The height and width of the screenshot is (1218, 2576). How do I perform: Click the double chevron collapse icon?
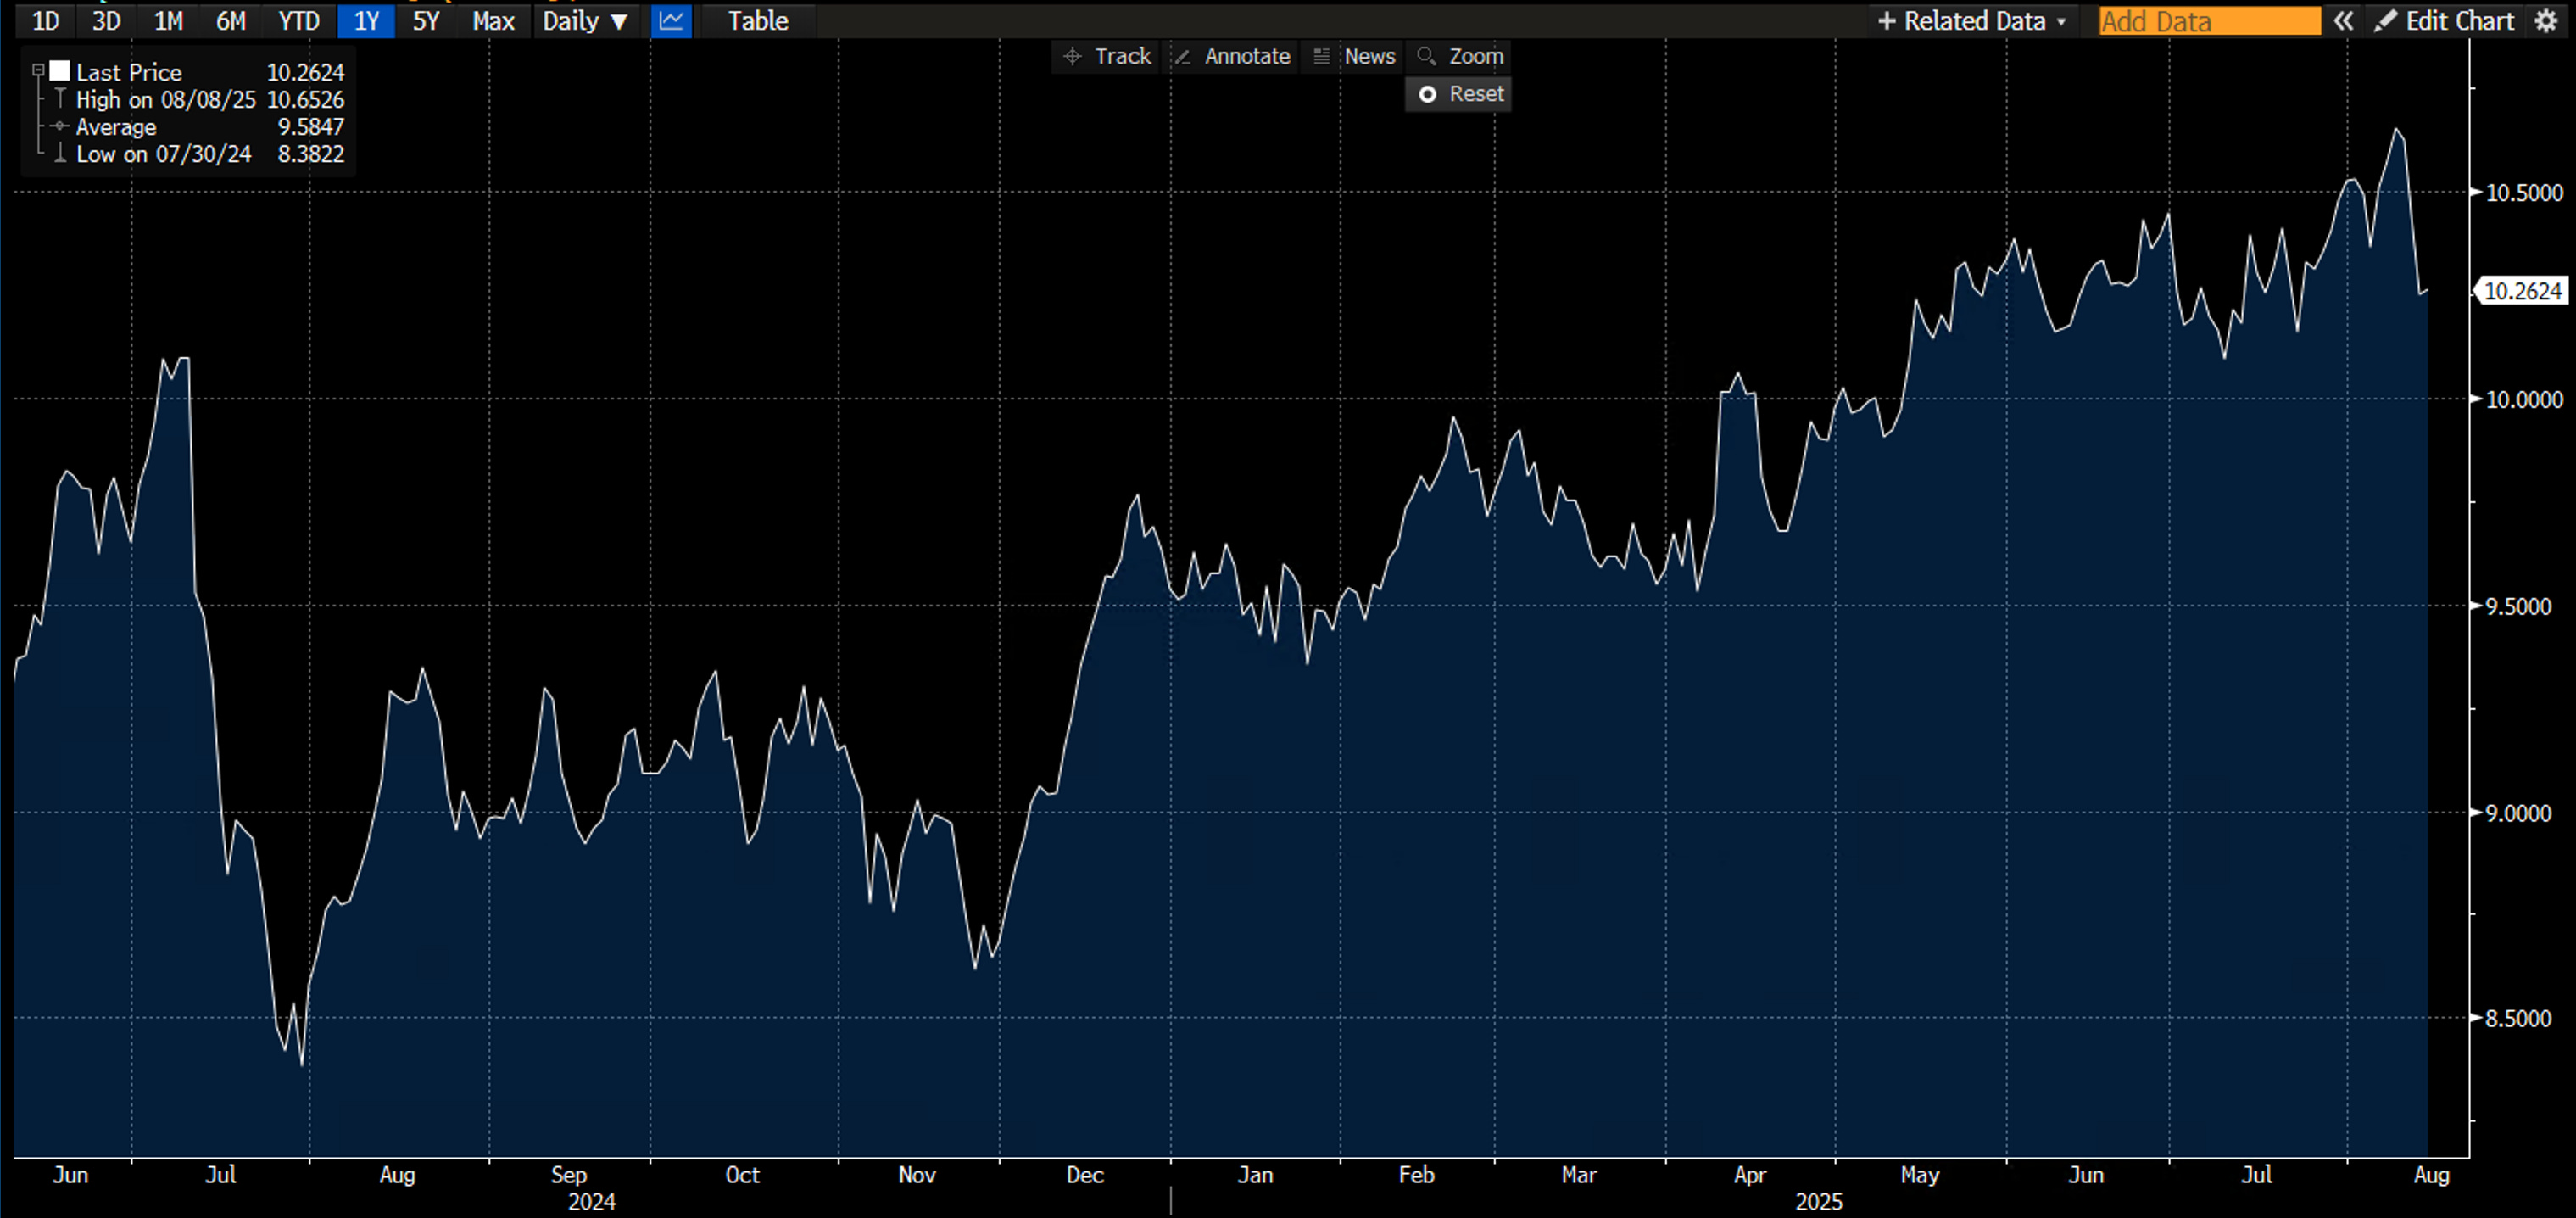tap(2343, 21)
